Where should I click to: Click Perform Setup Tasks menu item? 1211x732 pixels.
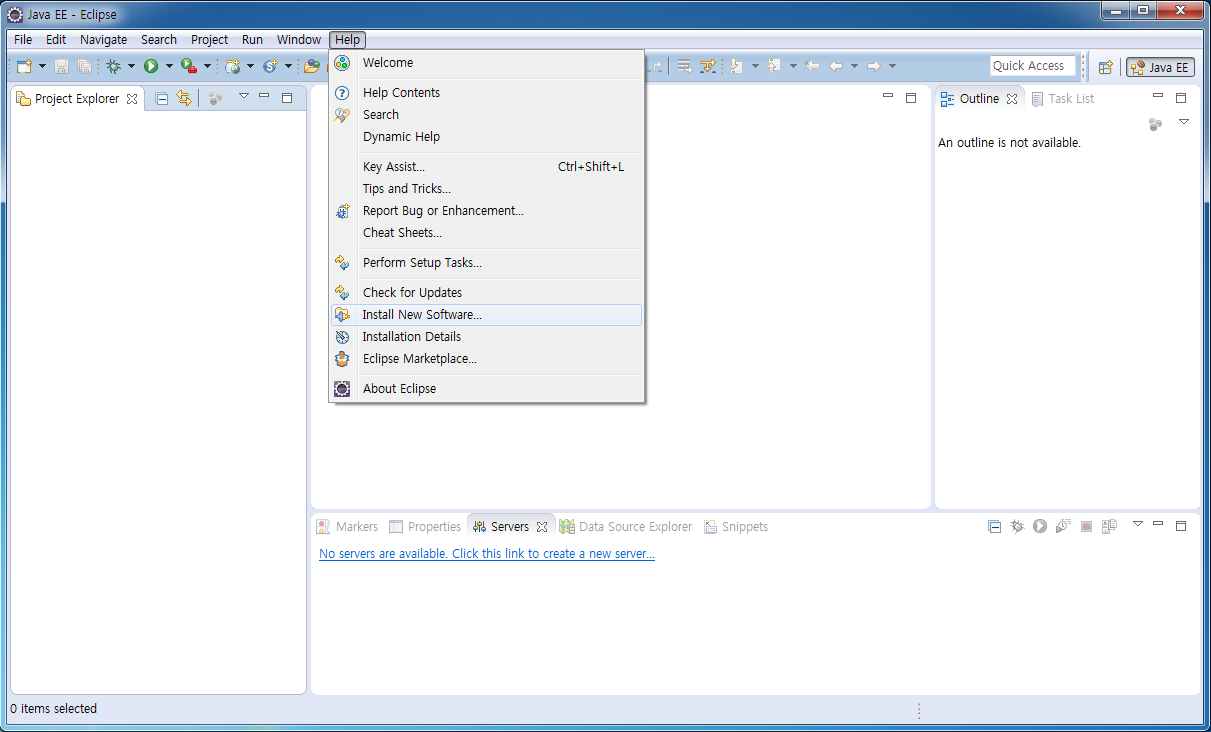(x=487, y=263)
